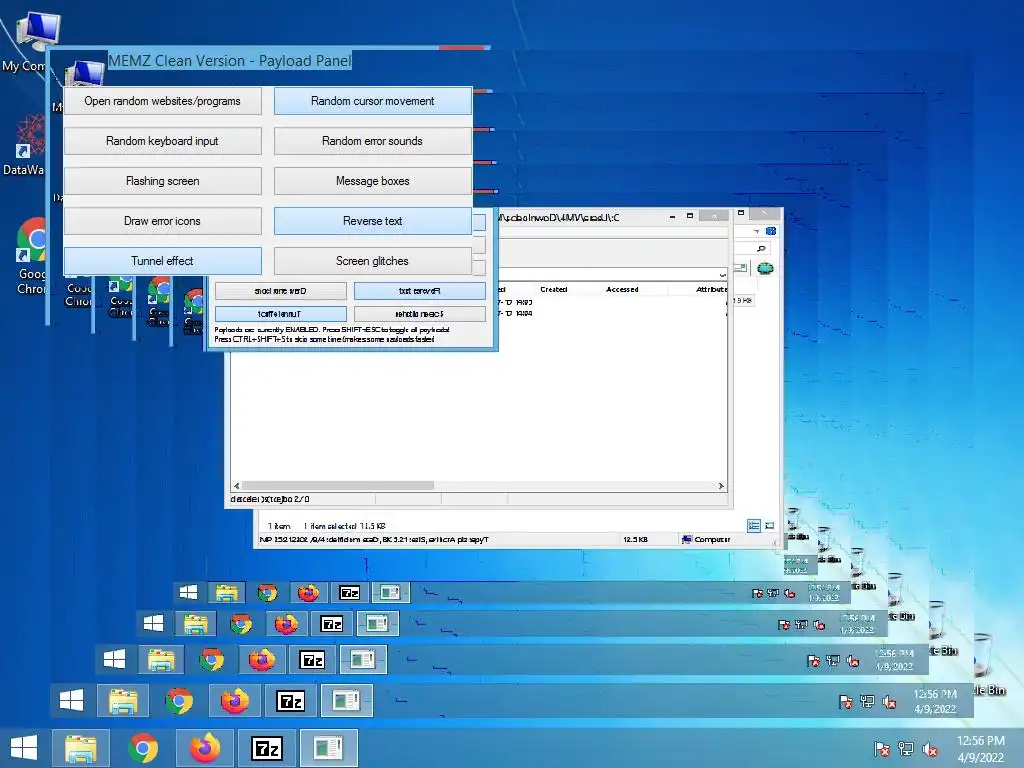Open the blue help icon in the Explorer window

771,231
